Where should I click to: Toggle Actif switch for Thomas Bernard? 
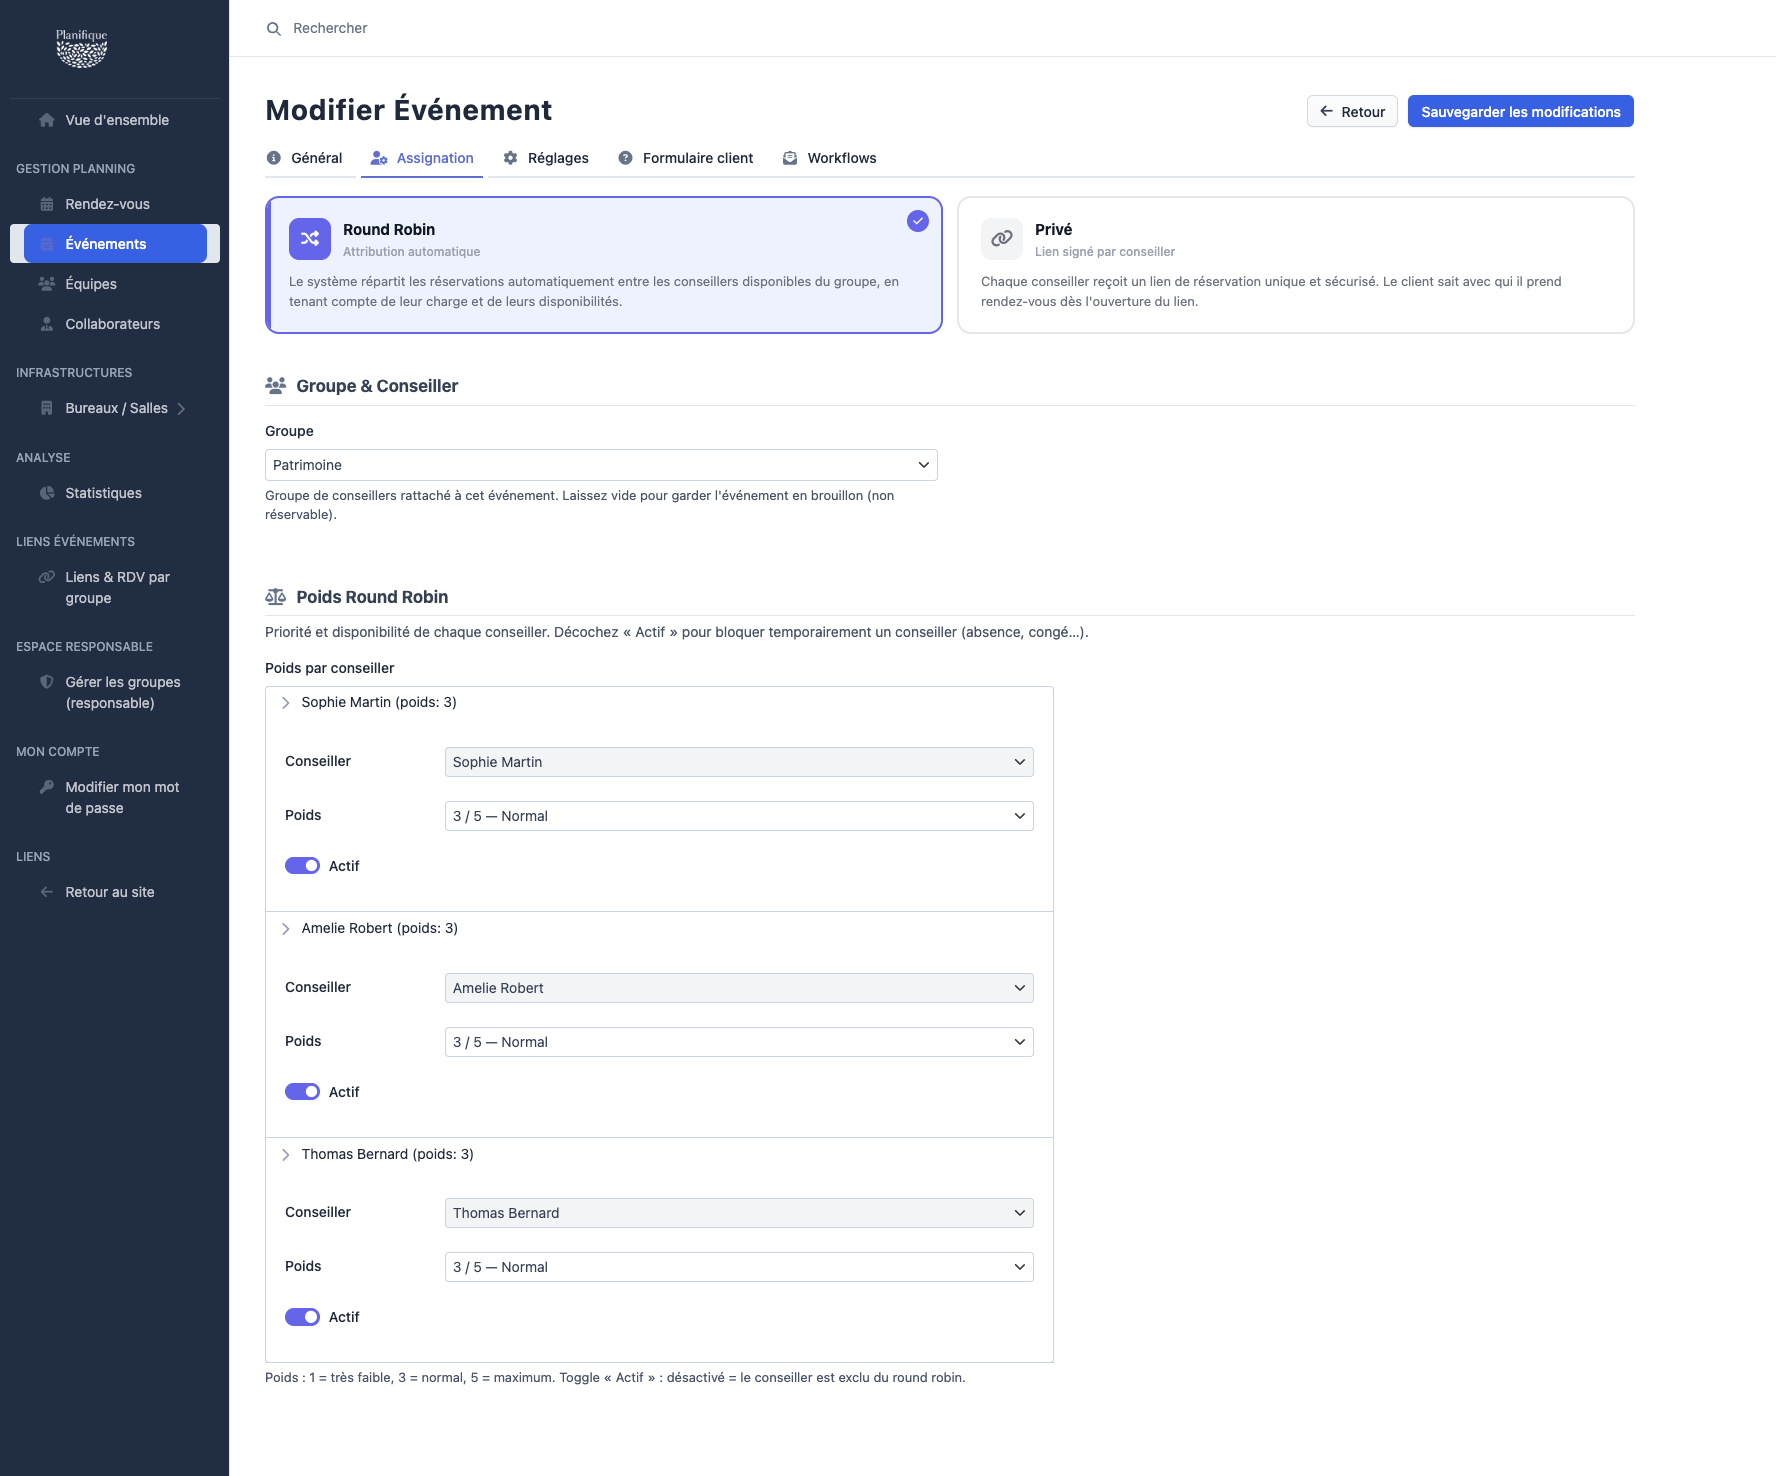pos(303,1317)
